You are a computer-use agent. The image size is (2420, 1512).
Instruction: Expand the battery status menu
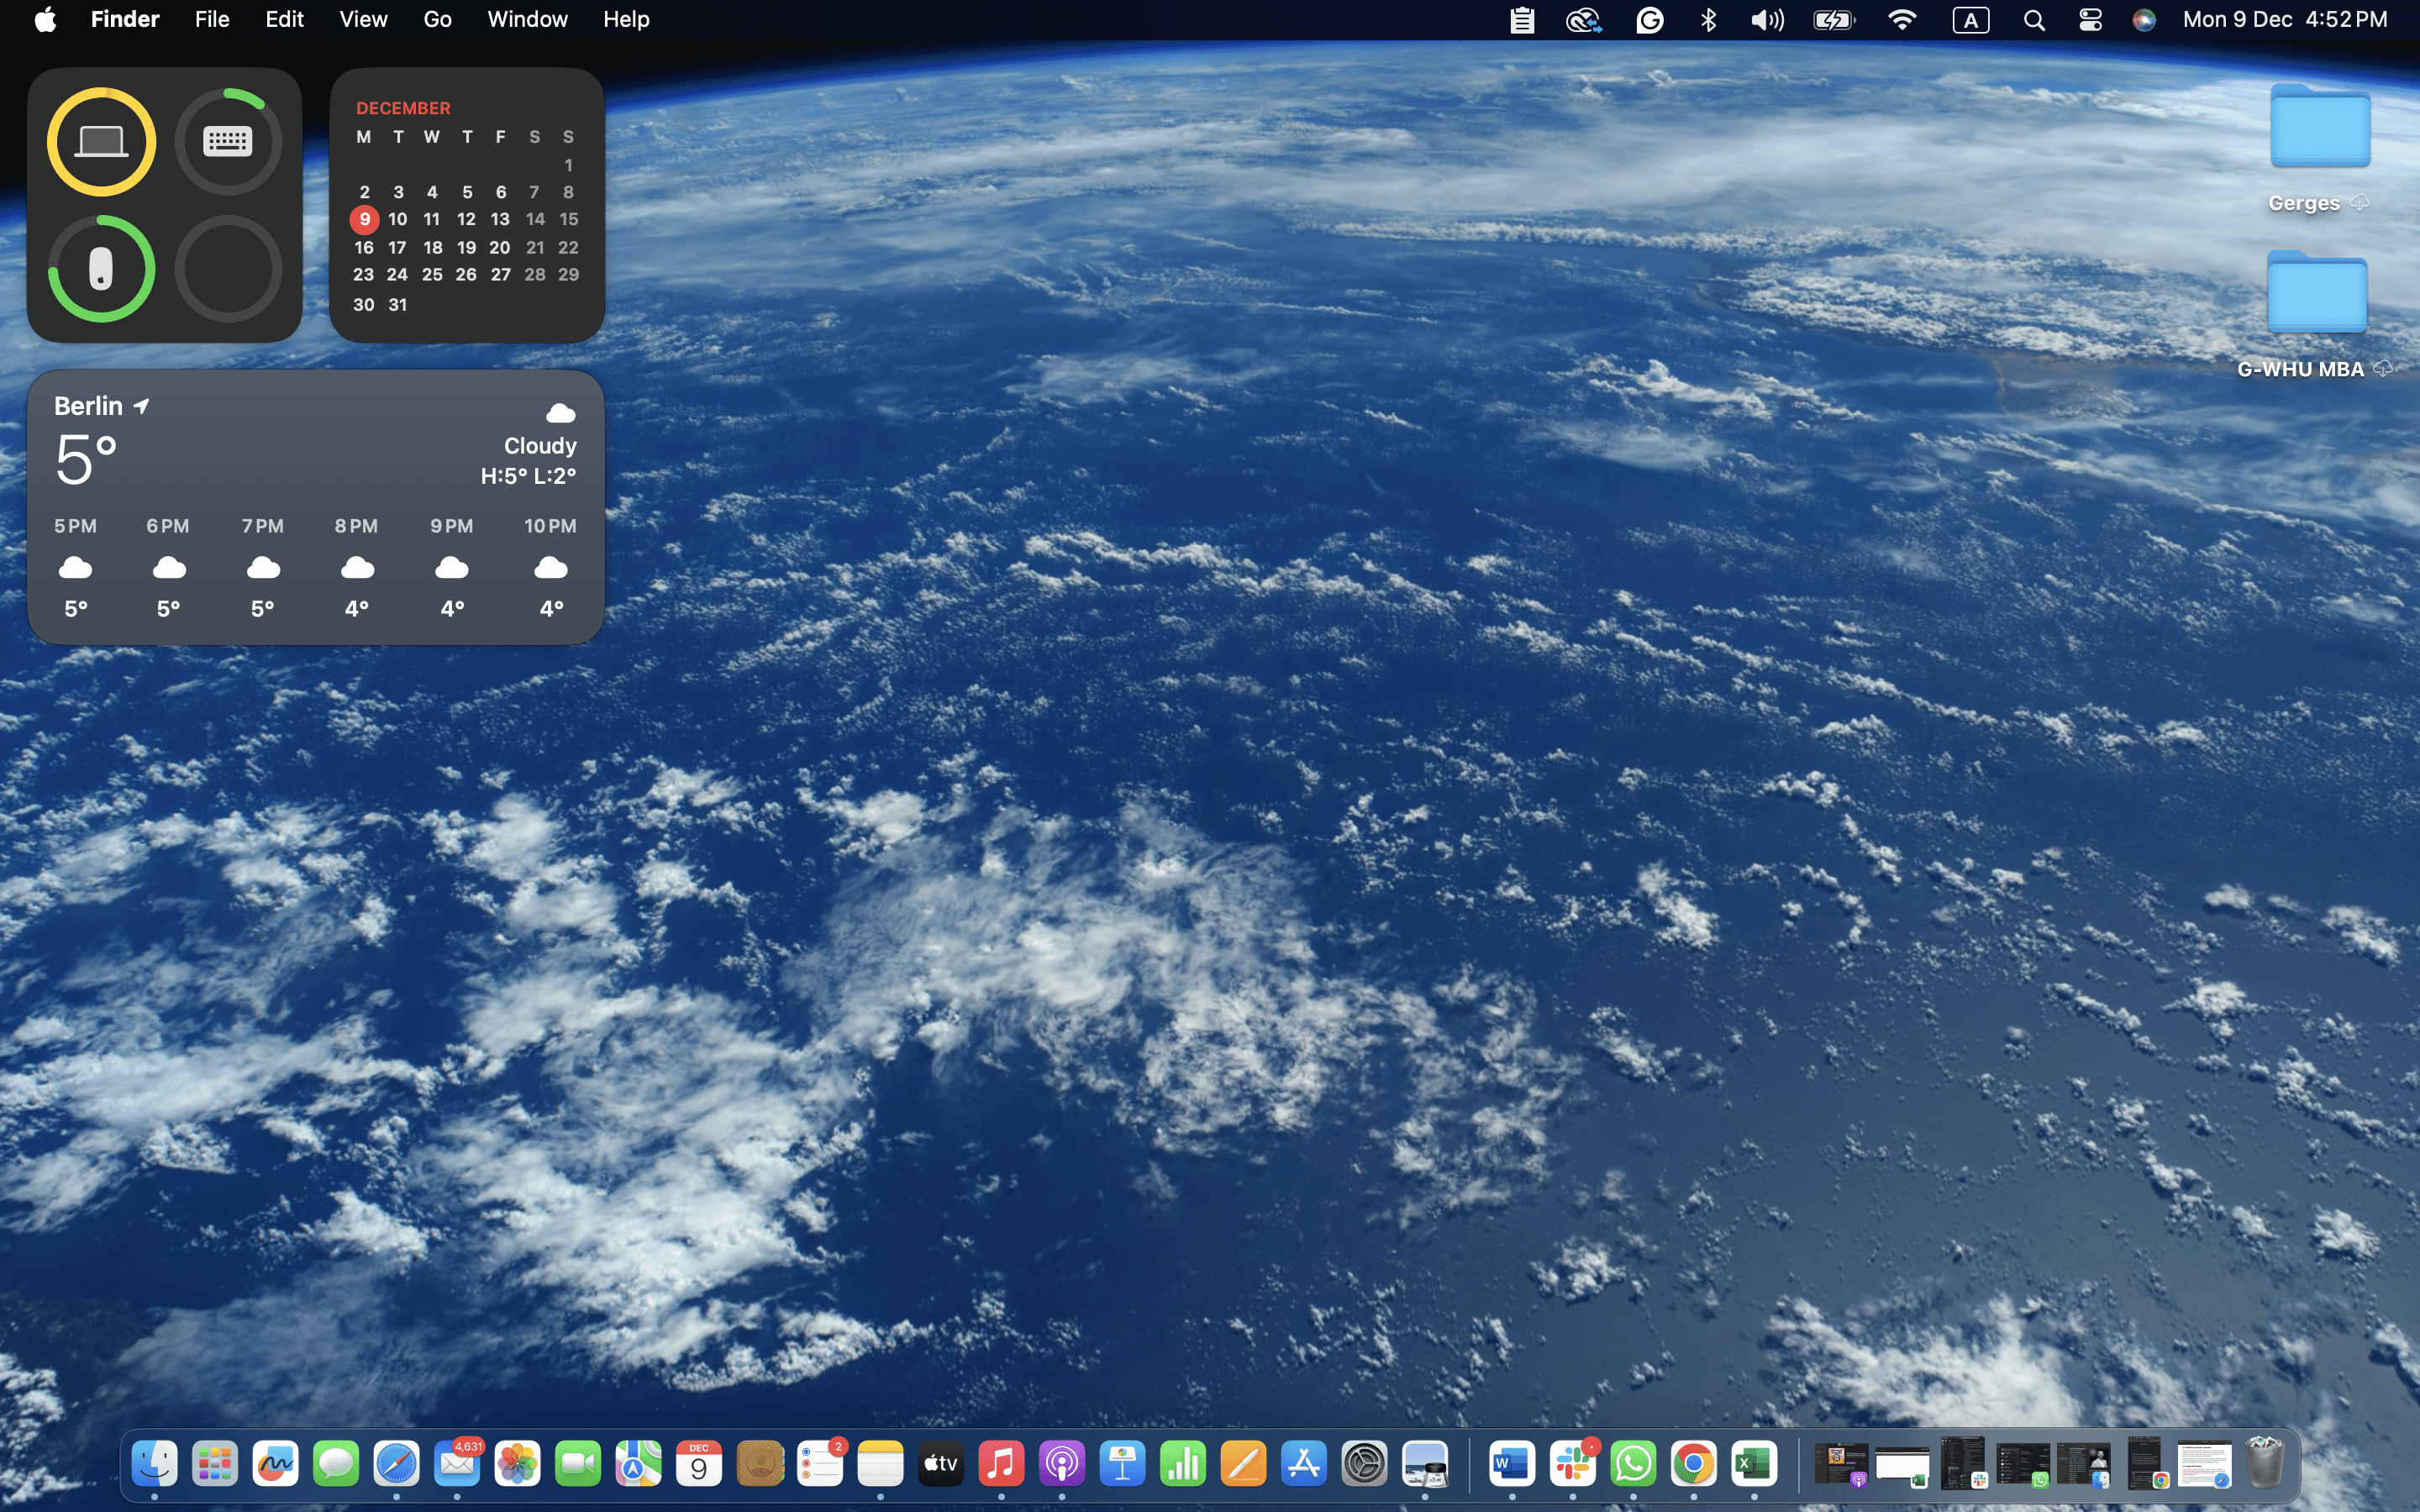pos(1834,20)
